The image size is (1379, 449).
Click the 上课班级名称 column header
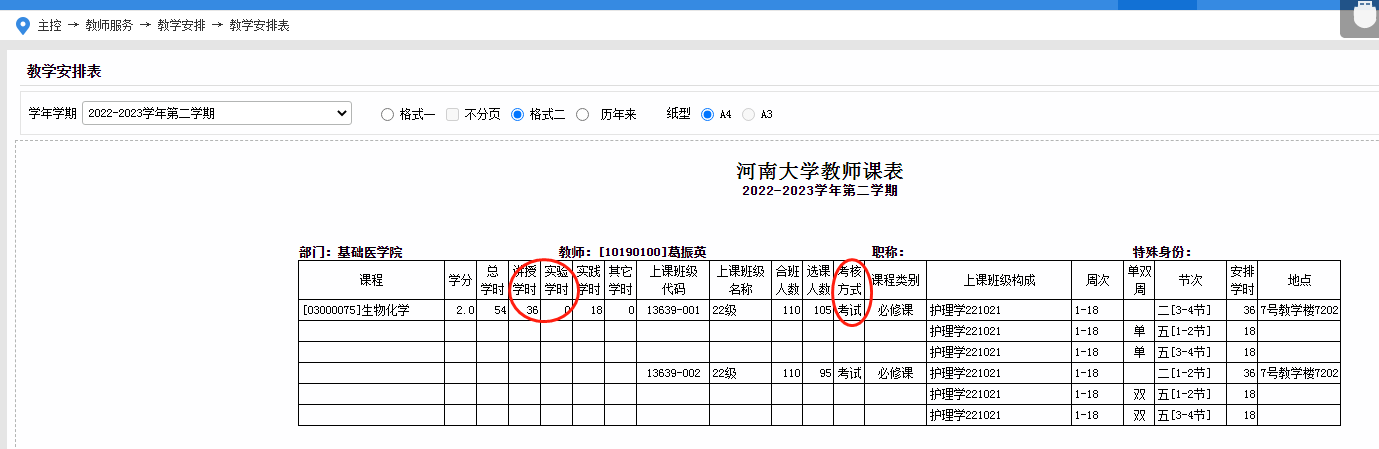[740, 280]
